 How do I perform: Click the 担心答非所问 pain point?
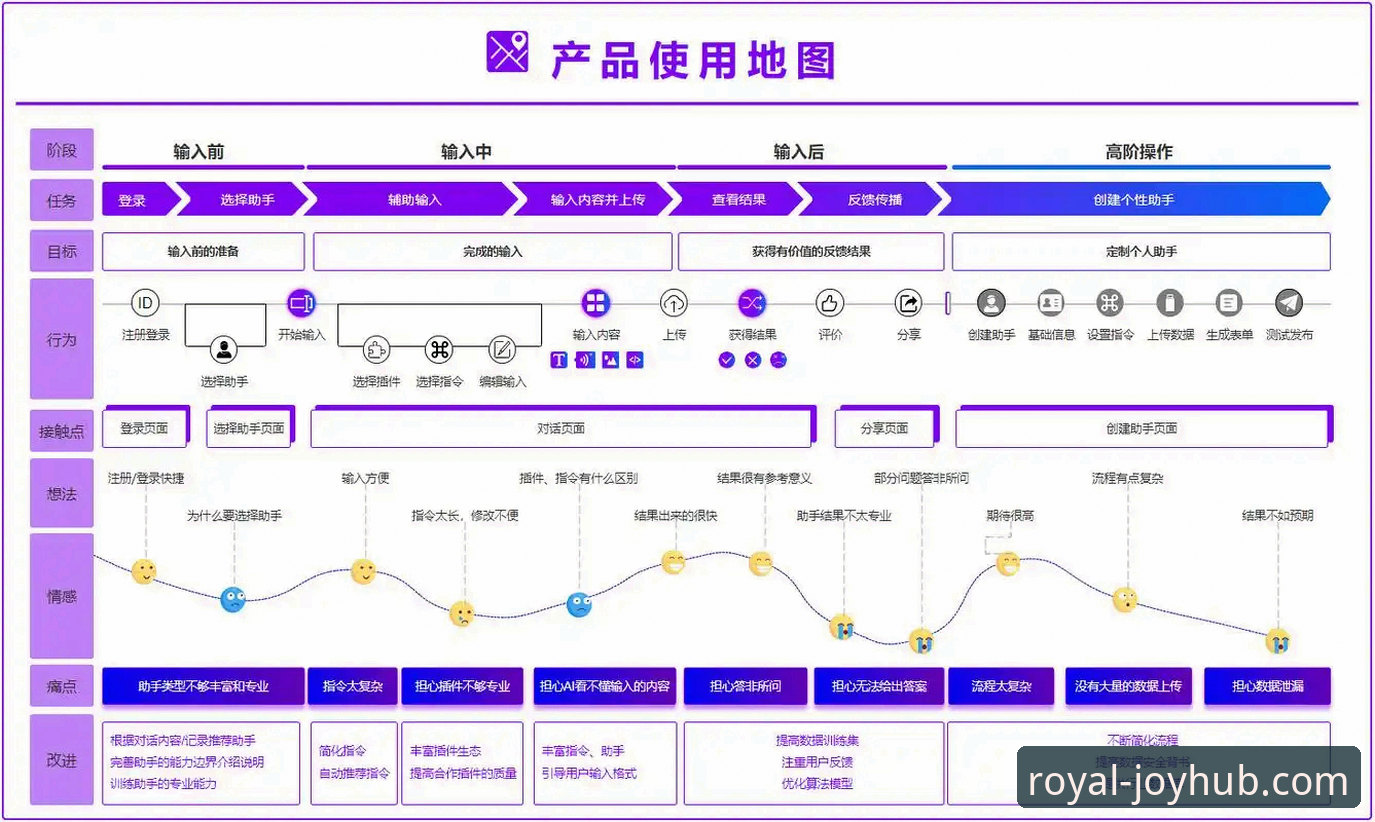pyautogui.click(x=745, y=686)
